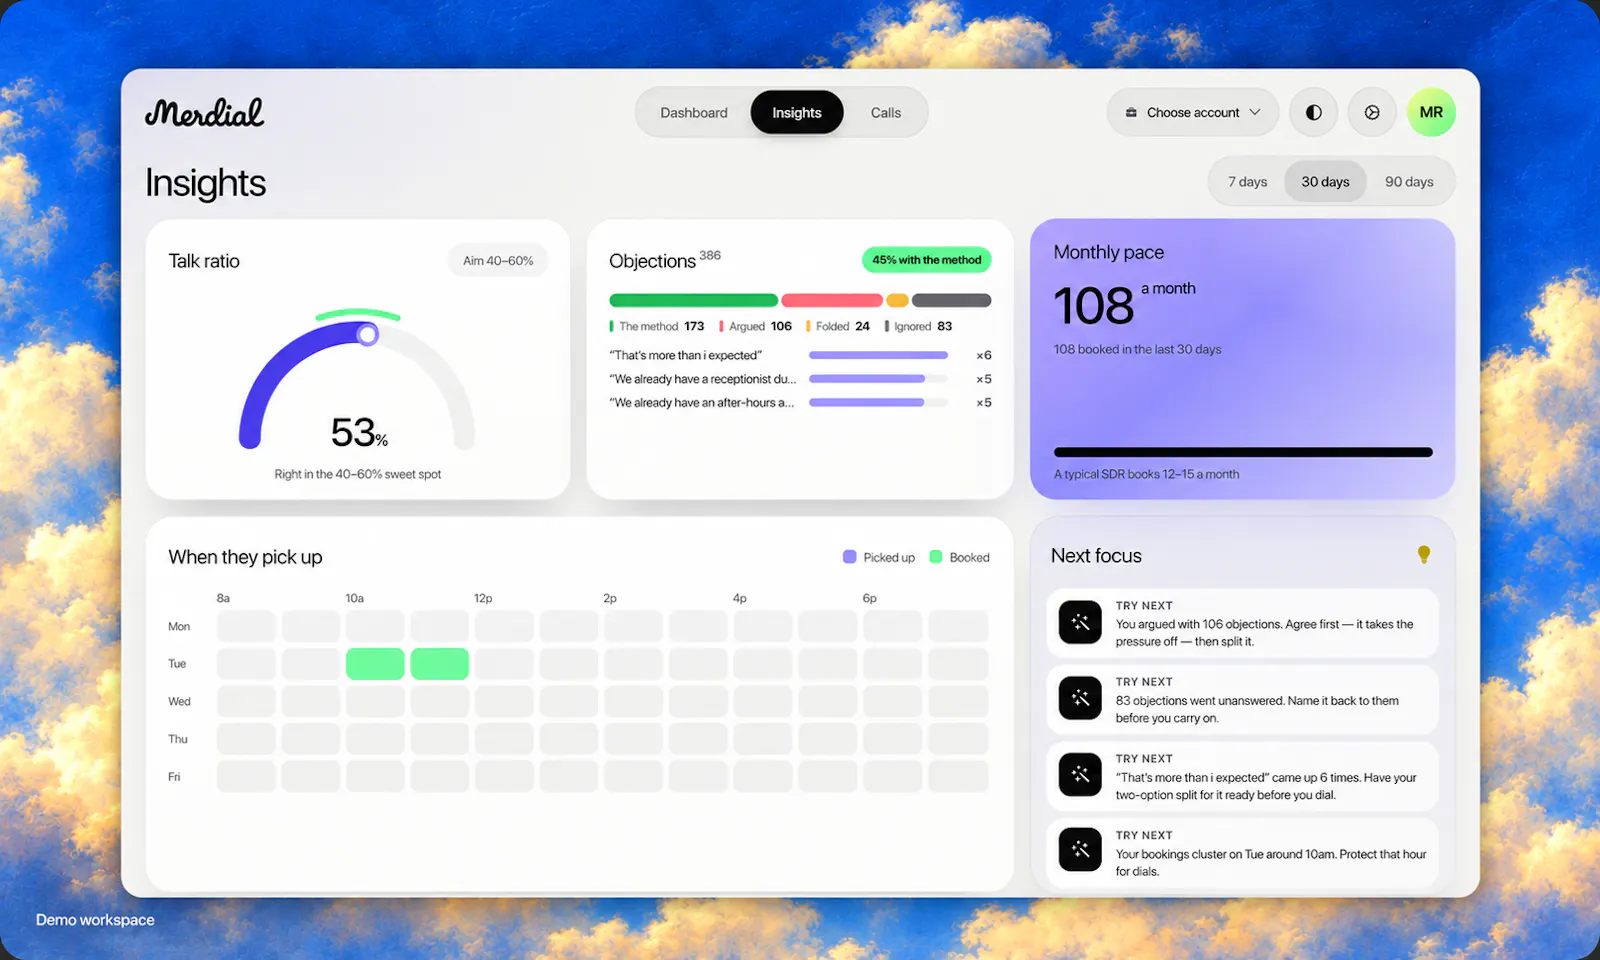Viewport: 1600px width, 960px height.
Task: Click the Monthly pace progress bar
Action: (x=1243, y=452)
